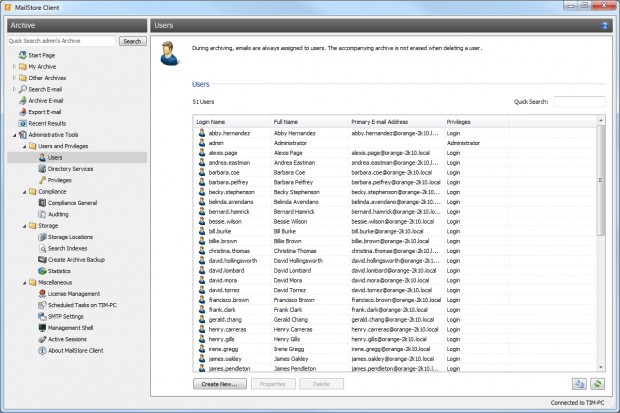Open the SMTP Settings icon
The width and height of the screenshot is (620, 413).
[x=42, y=316]
